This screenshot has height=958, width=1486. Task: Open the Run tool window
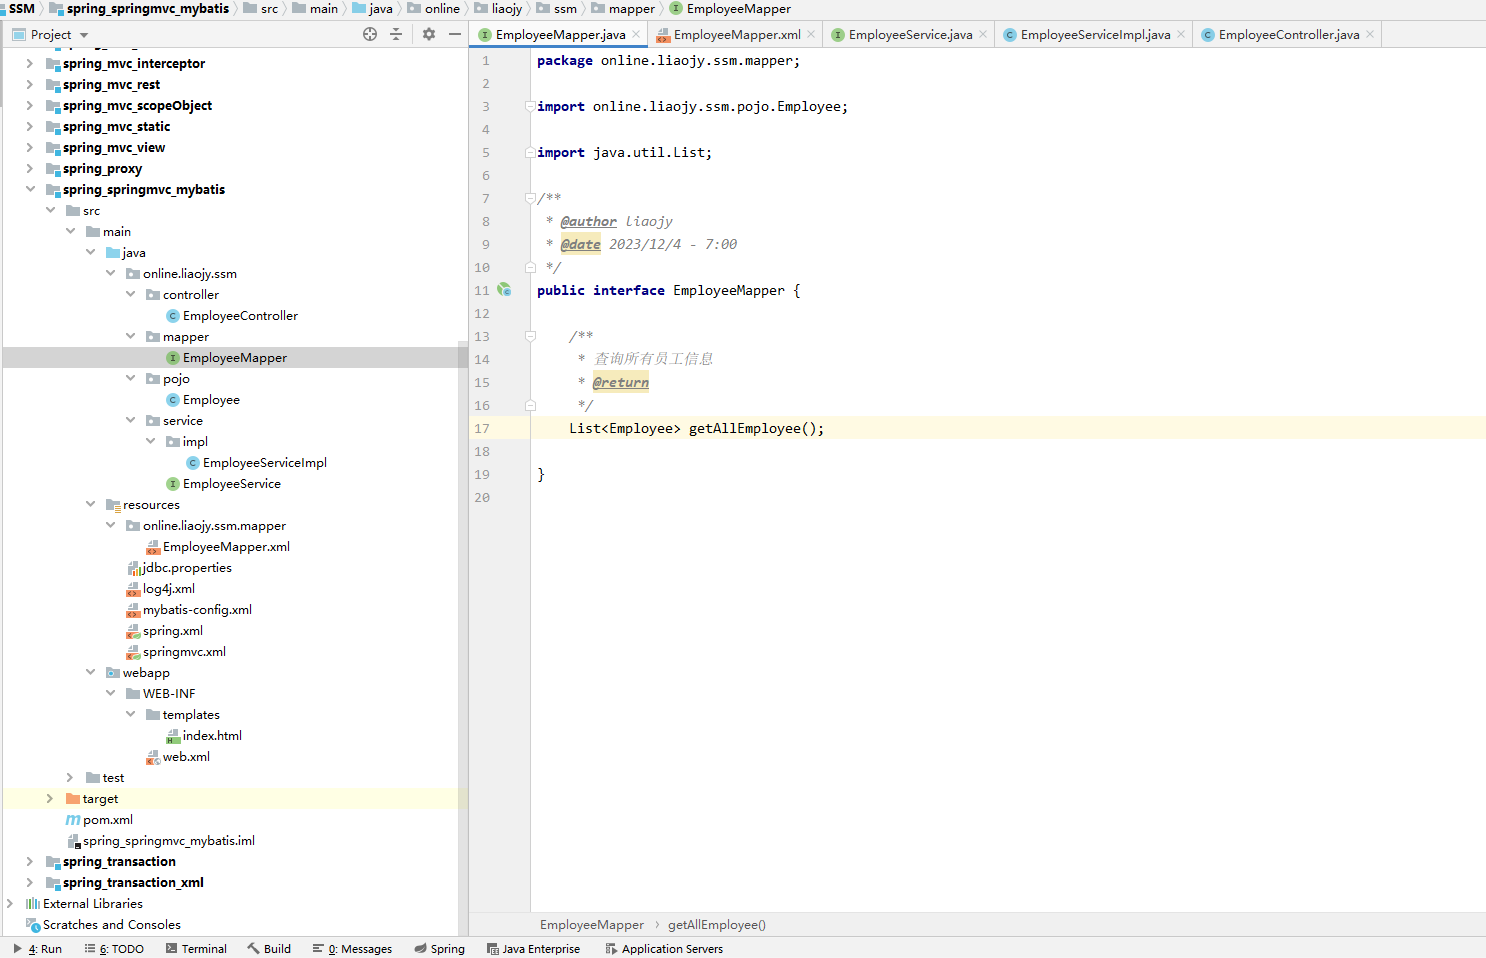38,949
